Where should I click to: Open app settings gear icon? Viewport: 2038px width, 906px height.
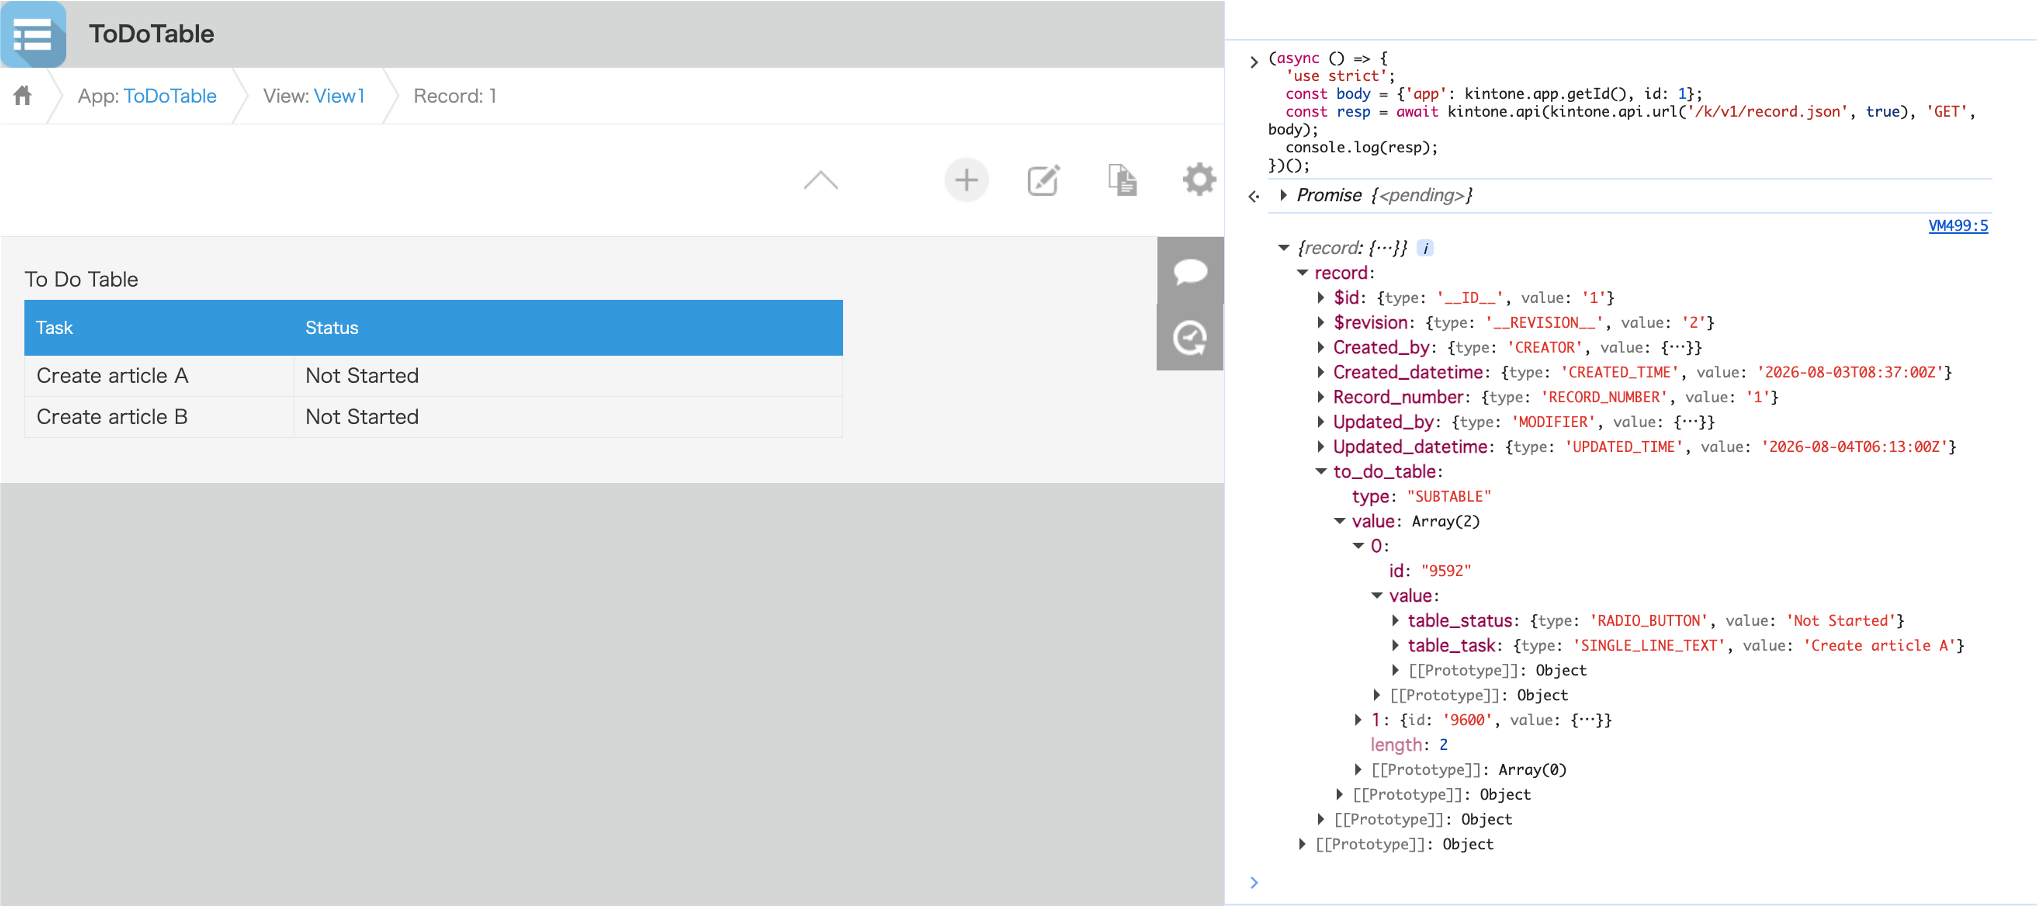pyautogui.click(x=1199, y=180)
